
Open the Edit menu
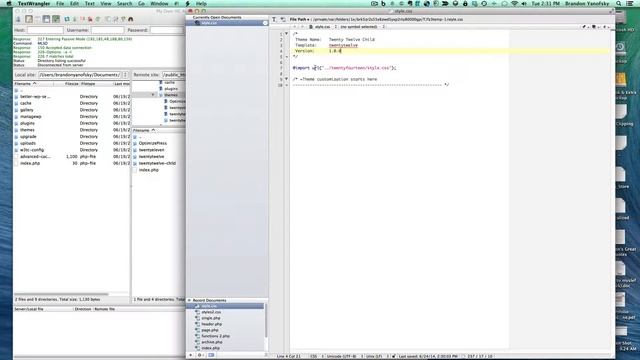point(74,4)
